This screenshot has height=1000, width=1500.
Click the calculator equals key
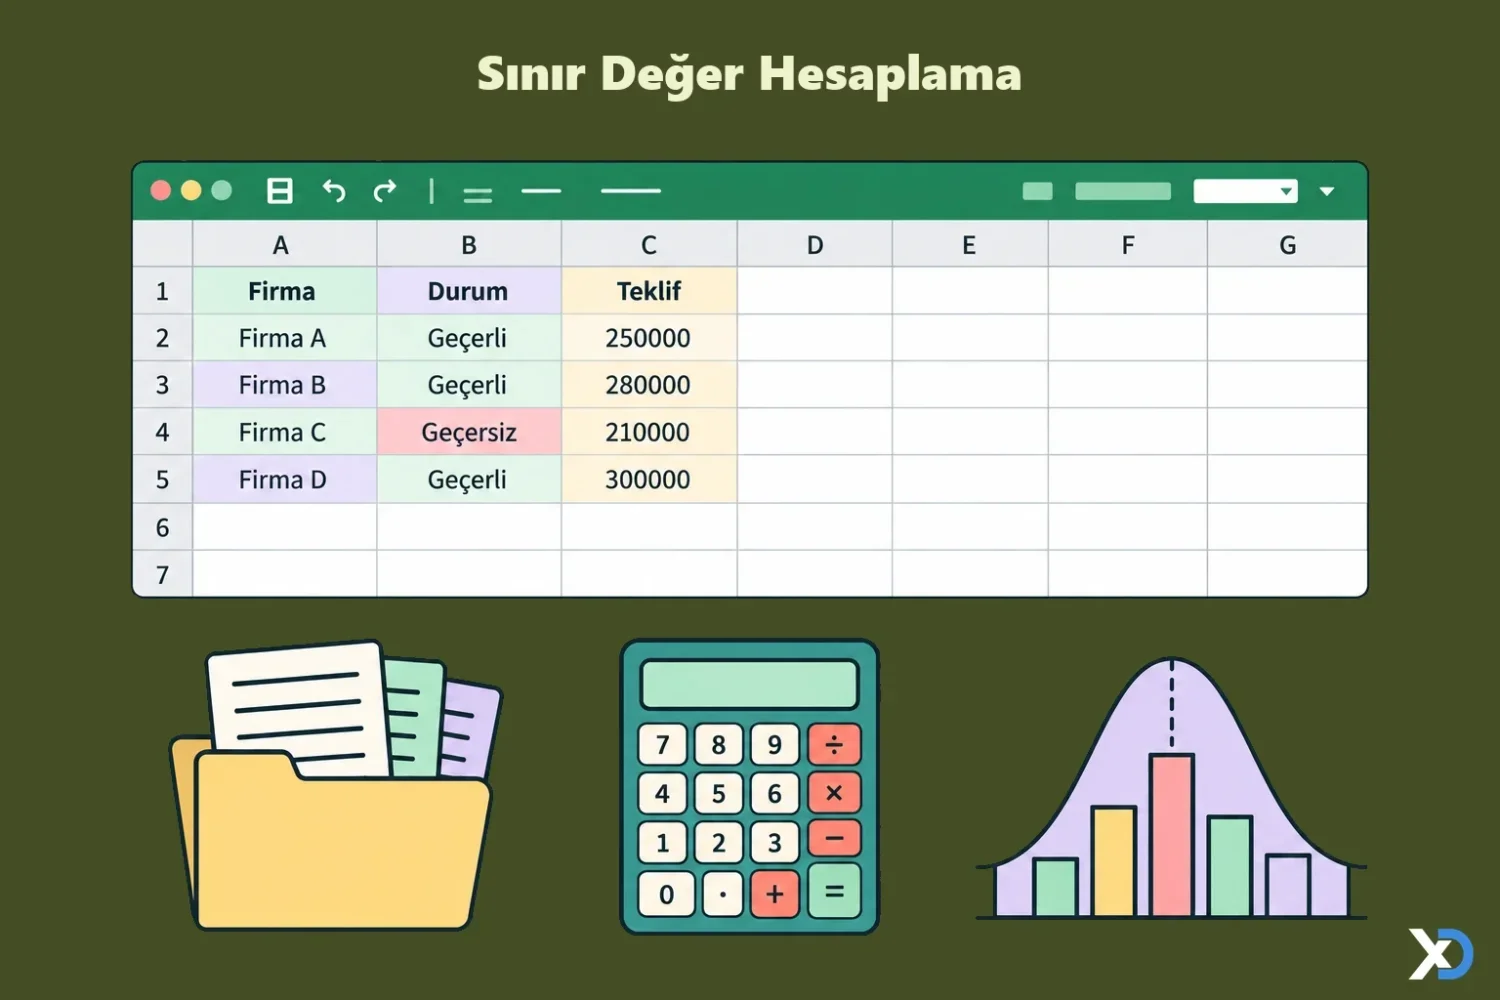click(834, 892)
